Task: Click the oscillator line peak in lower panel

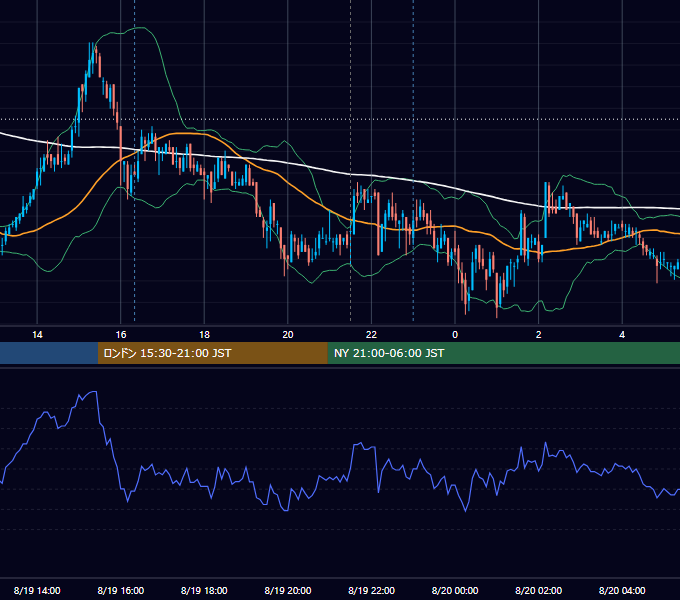Action: (94, 392)
